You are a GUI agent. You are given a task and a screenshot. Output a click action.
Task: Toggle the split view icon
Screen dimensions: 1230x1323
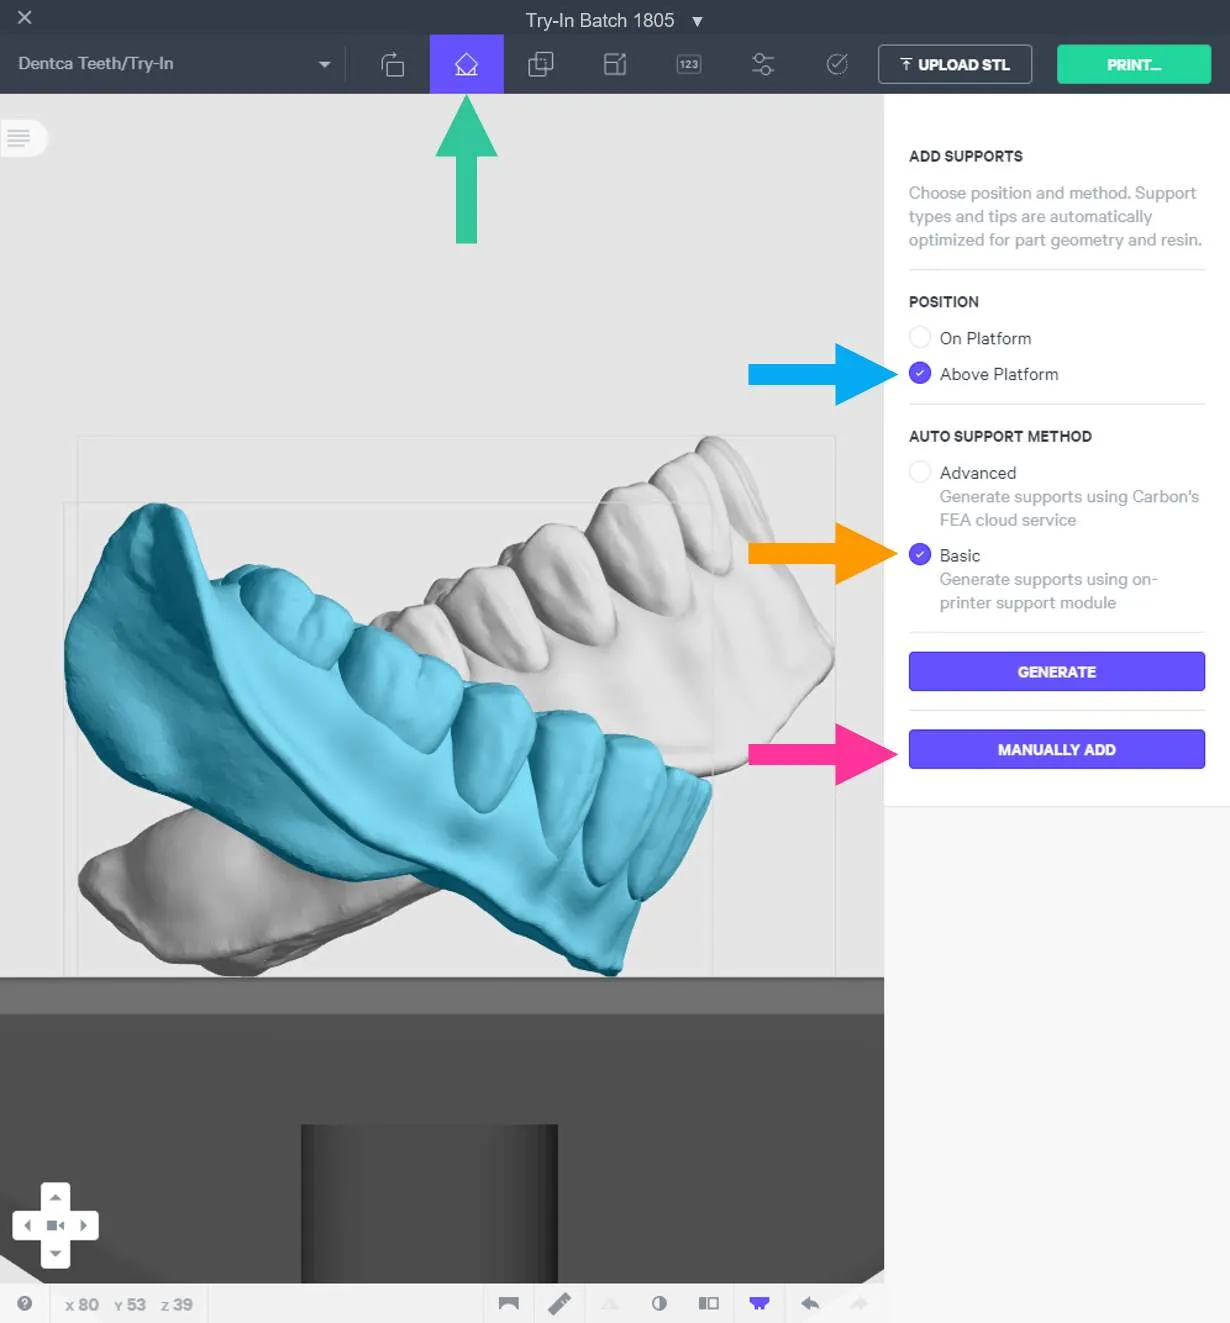pos(709,1303)
